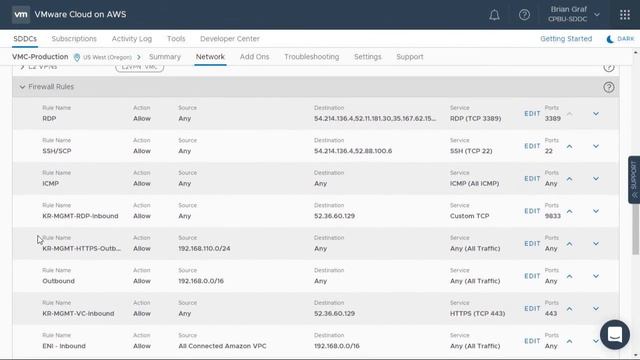Edit the ICMP firewall rule
This screenshot has width=640, height=360.
tap(532, 179)
